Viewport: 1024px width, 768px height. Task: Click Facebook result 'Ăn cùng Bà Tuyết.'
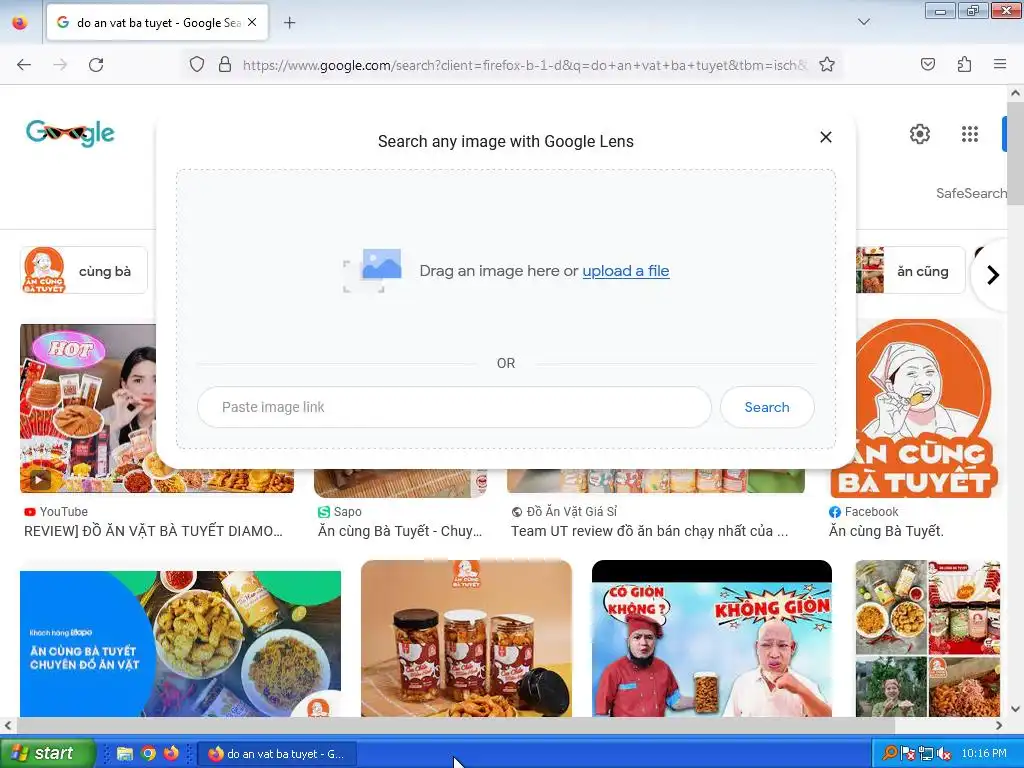point(886,532)
